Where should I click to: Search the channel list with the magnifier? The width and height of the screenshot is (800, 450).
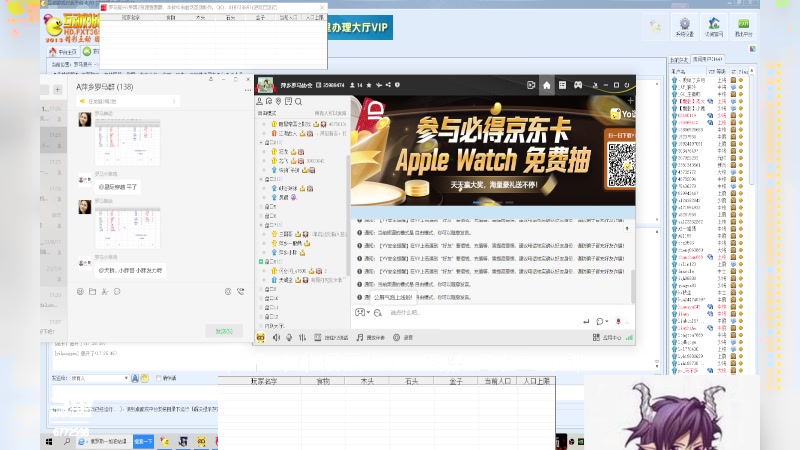tap(298, 102)
